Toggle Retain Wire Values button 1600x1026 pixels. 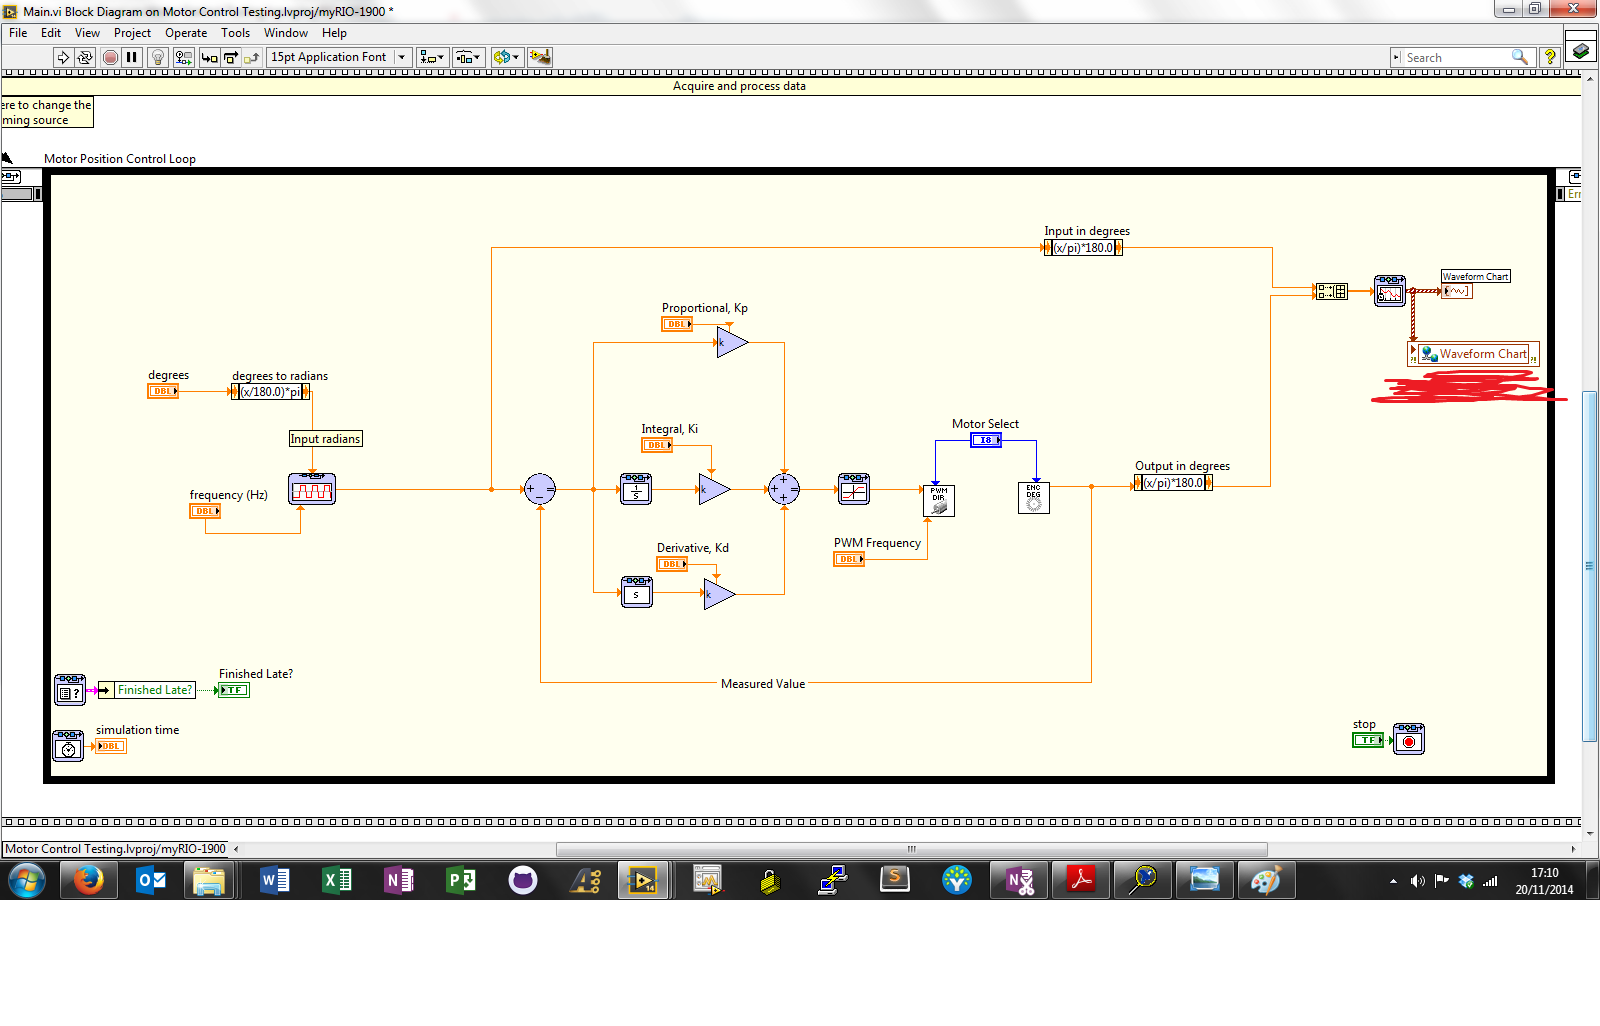183,57
